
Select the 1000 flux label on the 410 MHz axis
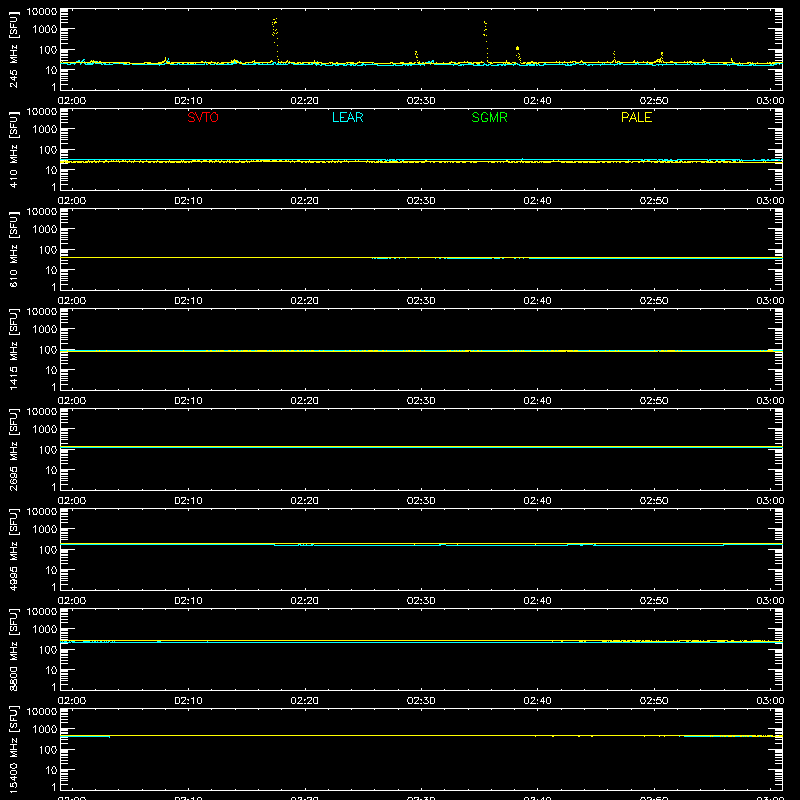[x=45, y=130]
